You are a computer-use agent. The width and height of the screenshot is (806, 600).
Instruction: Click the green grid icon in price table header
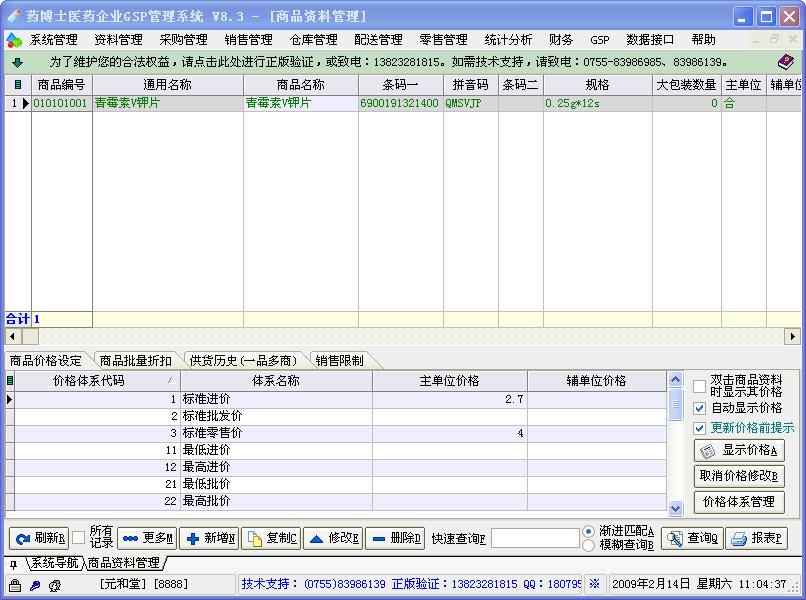point(9,381)
